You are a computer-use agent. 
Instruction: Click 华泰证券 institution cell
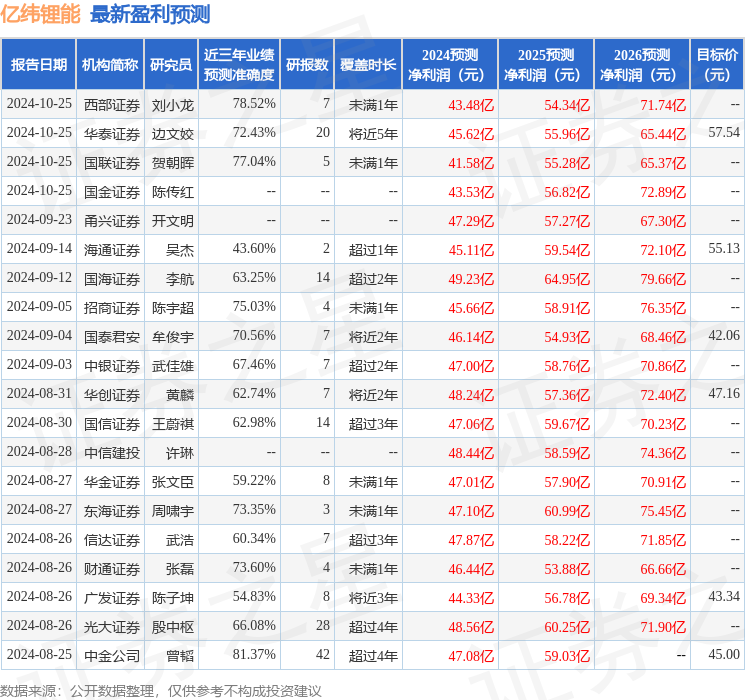(x=112, y=134)
